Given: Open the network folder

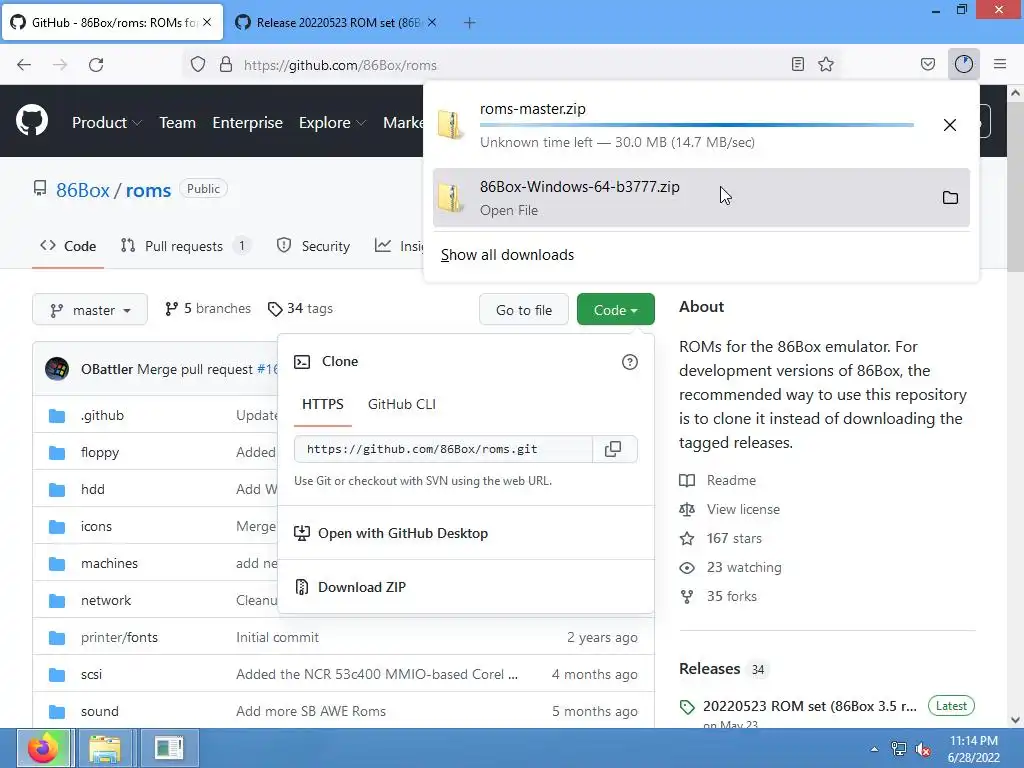Looking at the screenshot, I should (106, 600).
